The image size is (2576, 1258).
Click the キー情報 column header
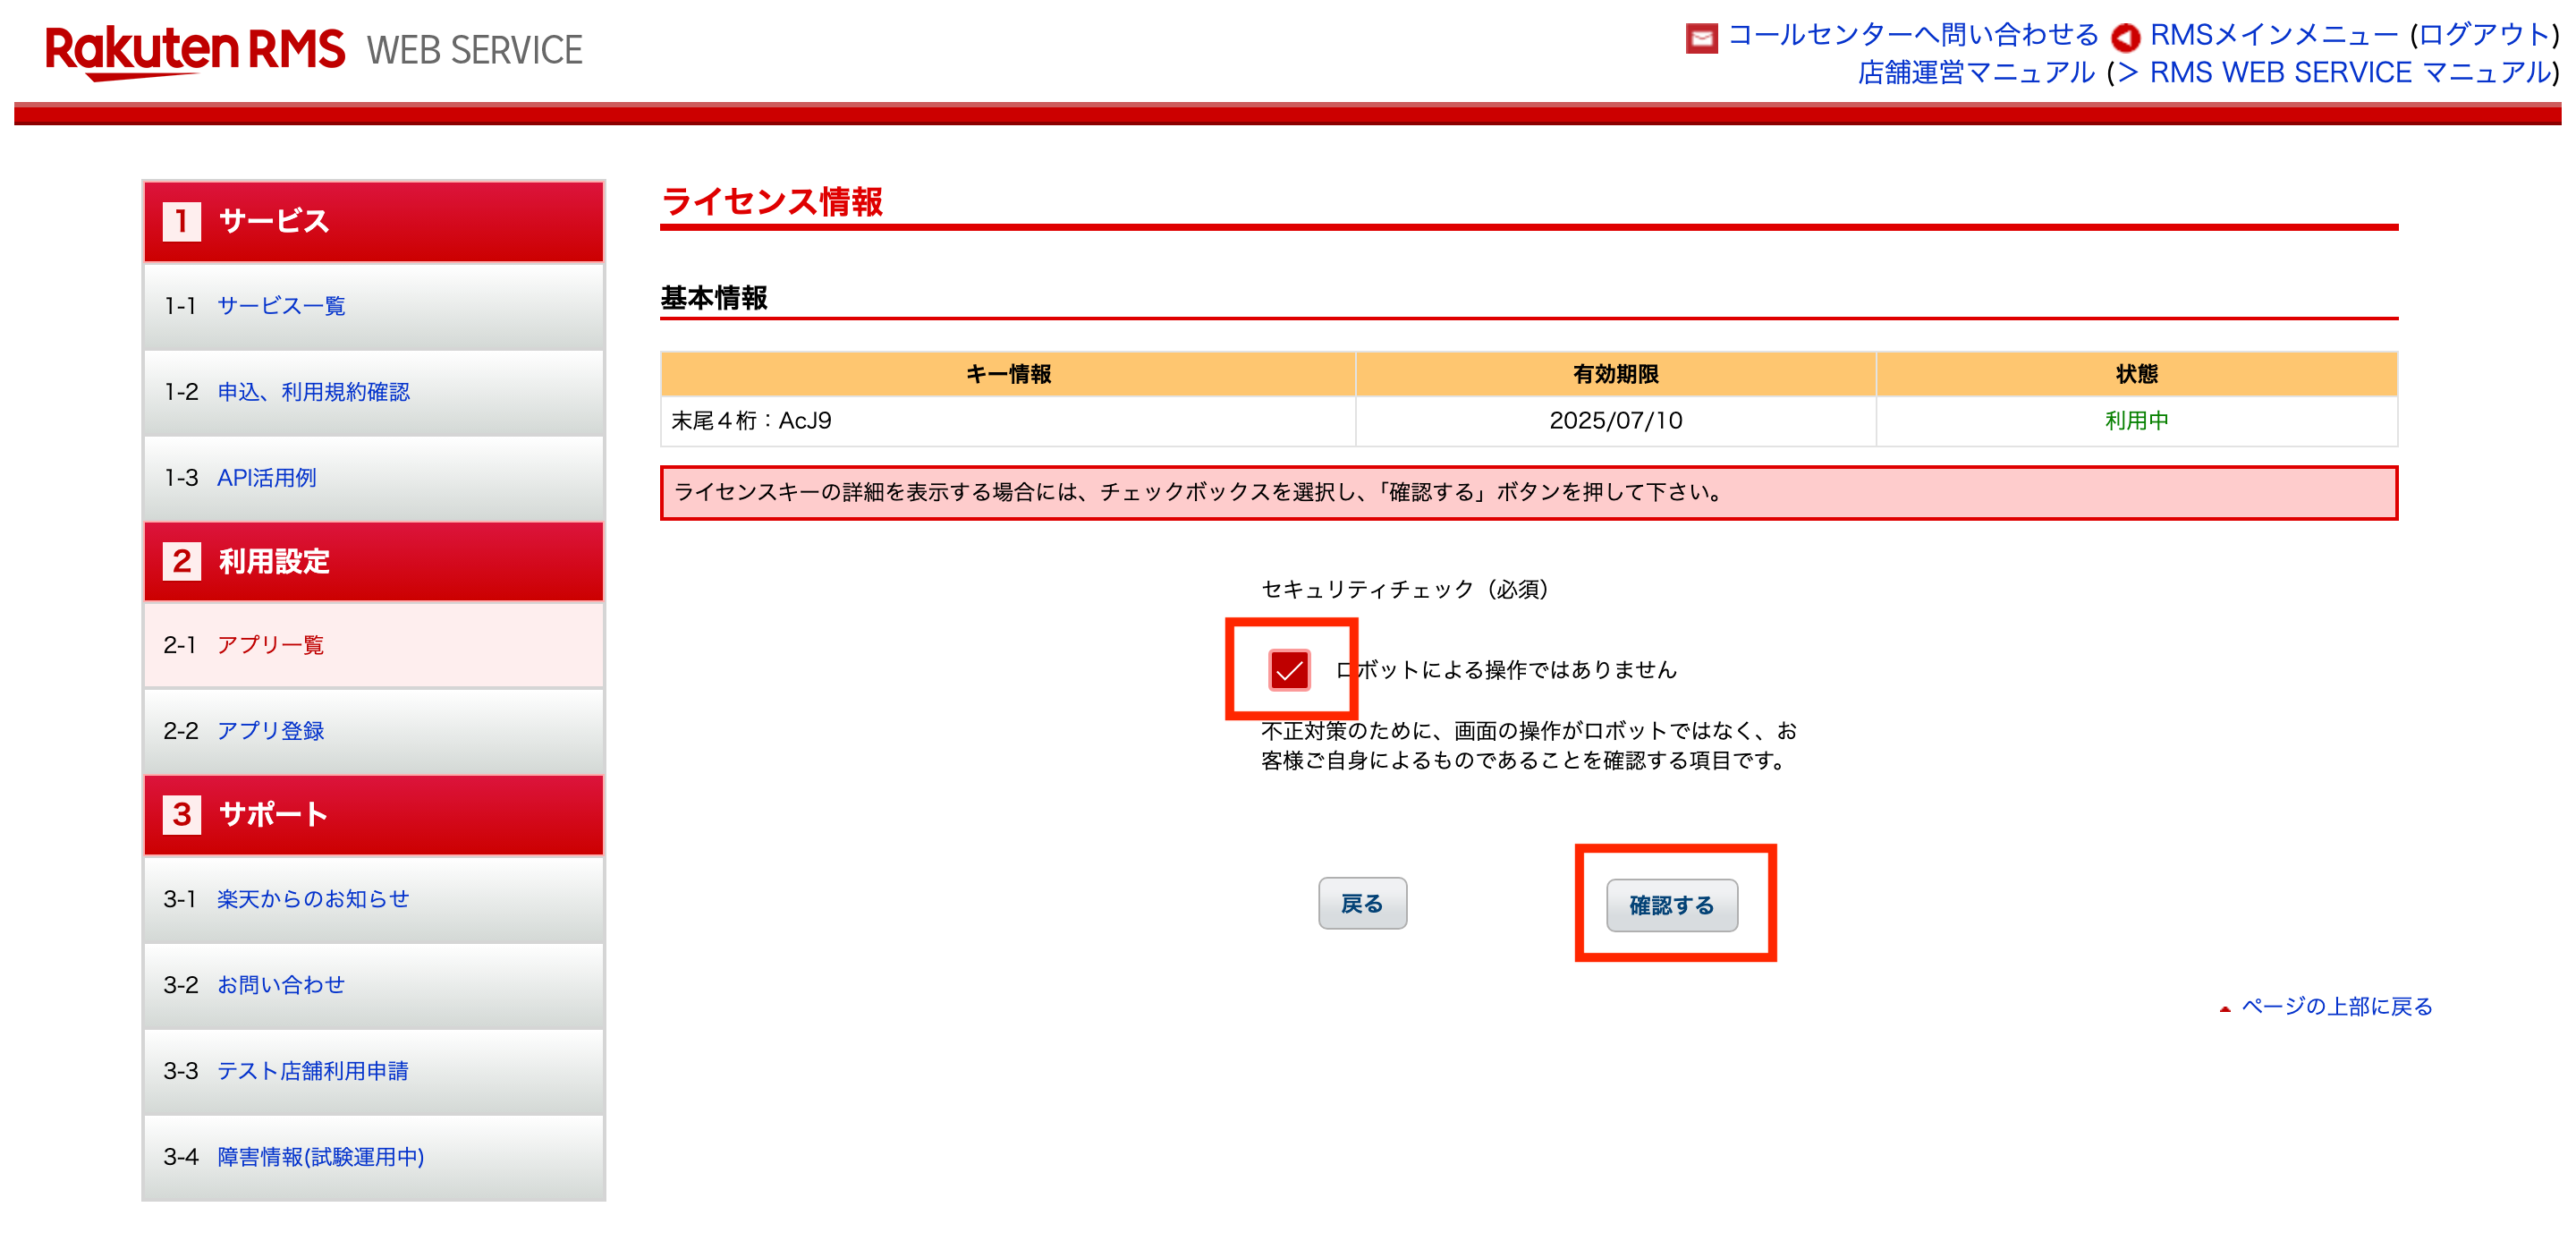[x=1007, y=374]
